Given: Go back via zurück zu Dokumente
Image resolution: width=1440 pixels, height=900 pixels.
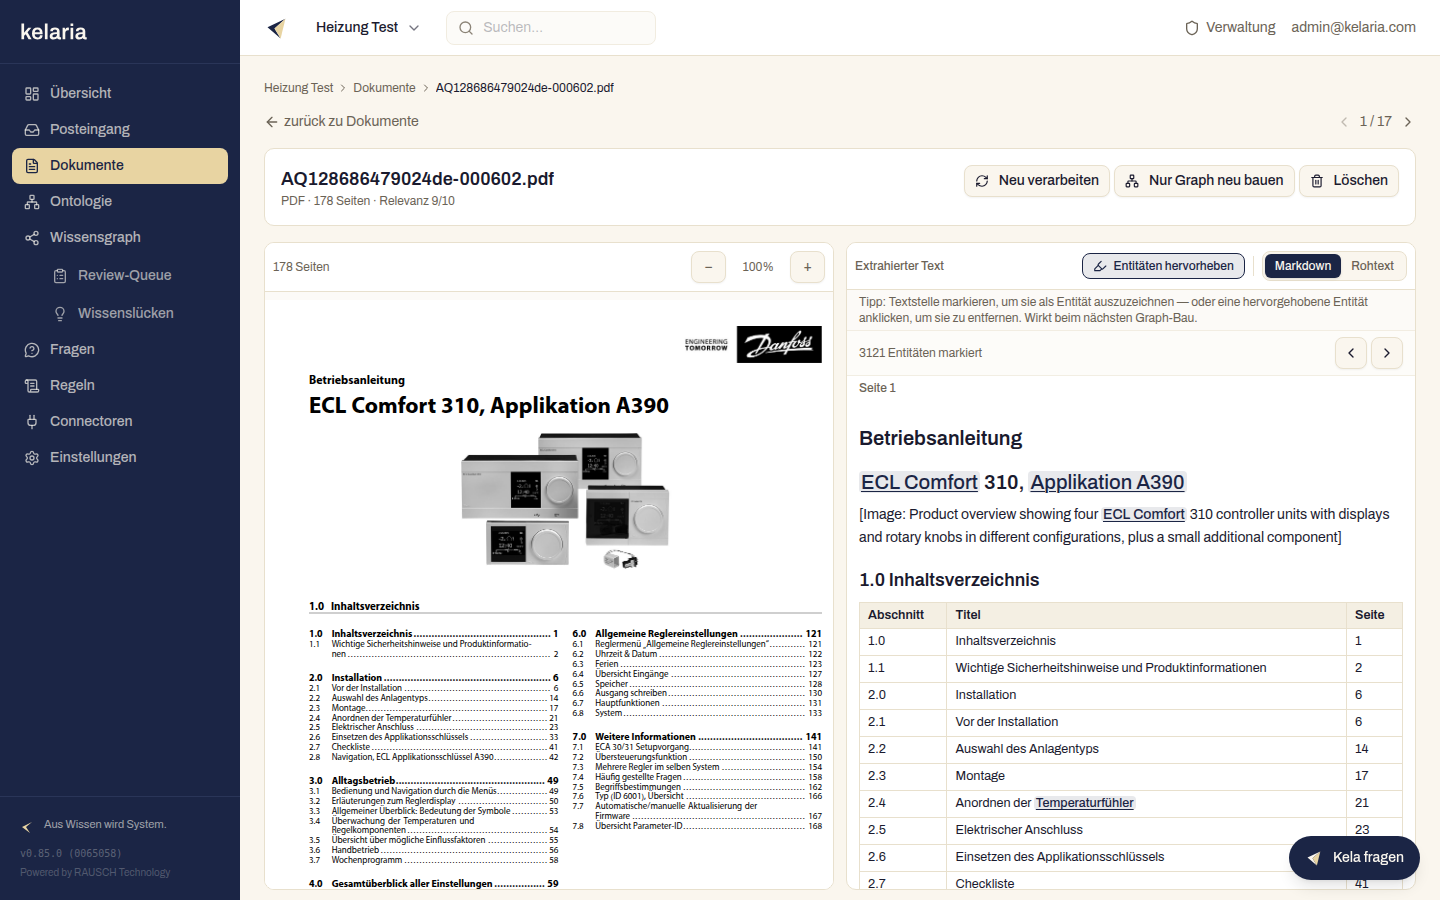Looking at the screenshot, I should tap(342, 122).
